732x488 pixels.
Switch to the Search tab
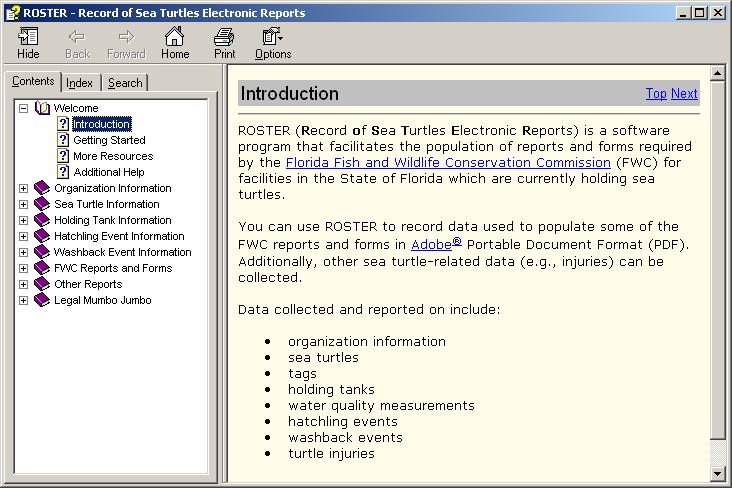point(125,83)
